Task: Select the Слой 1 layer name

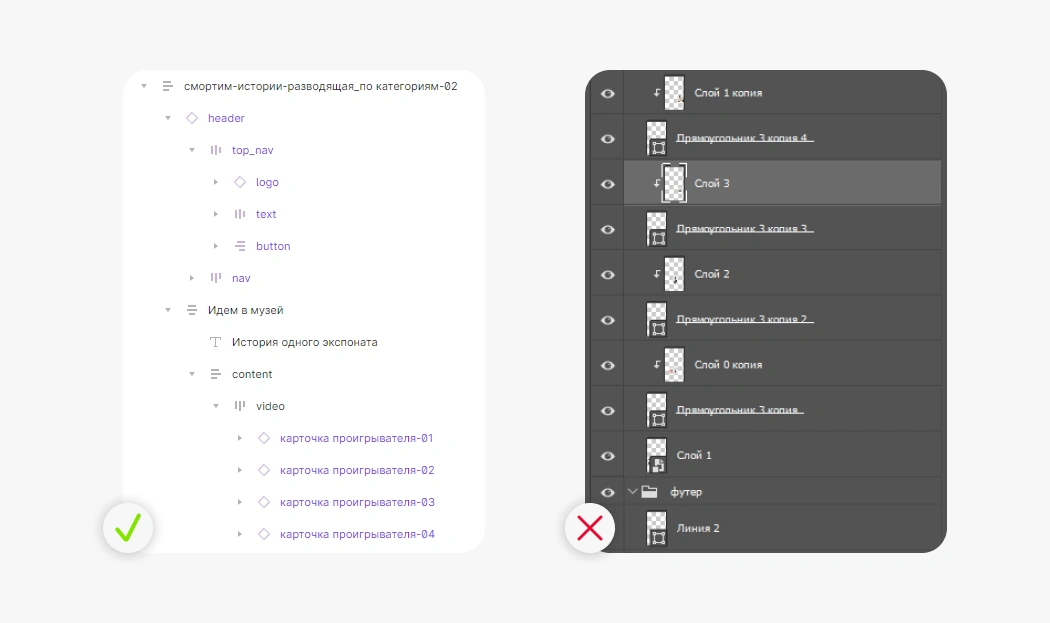Action: tap(694, 456)
